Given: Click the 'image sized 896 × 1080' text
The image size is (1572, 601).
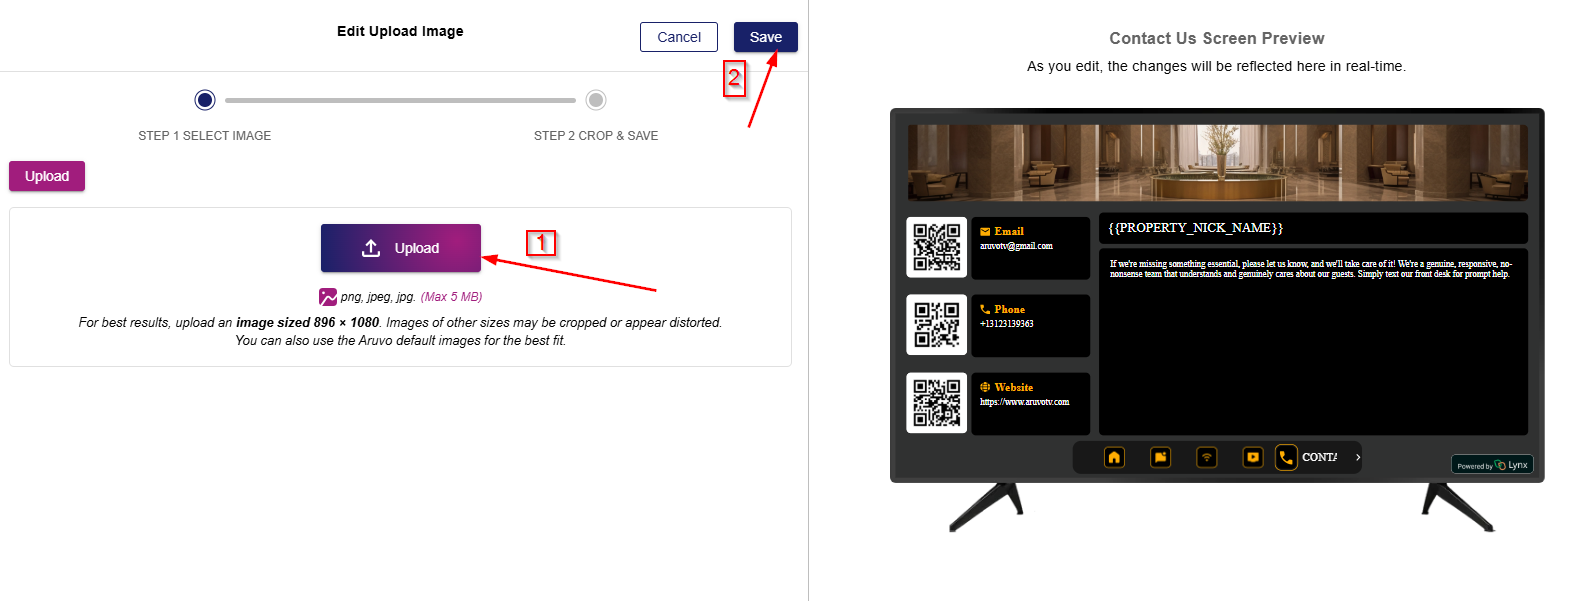Looking at the screenshot, I should (307, 323).
